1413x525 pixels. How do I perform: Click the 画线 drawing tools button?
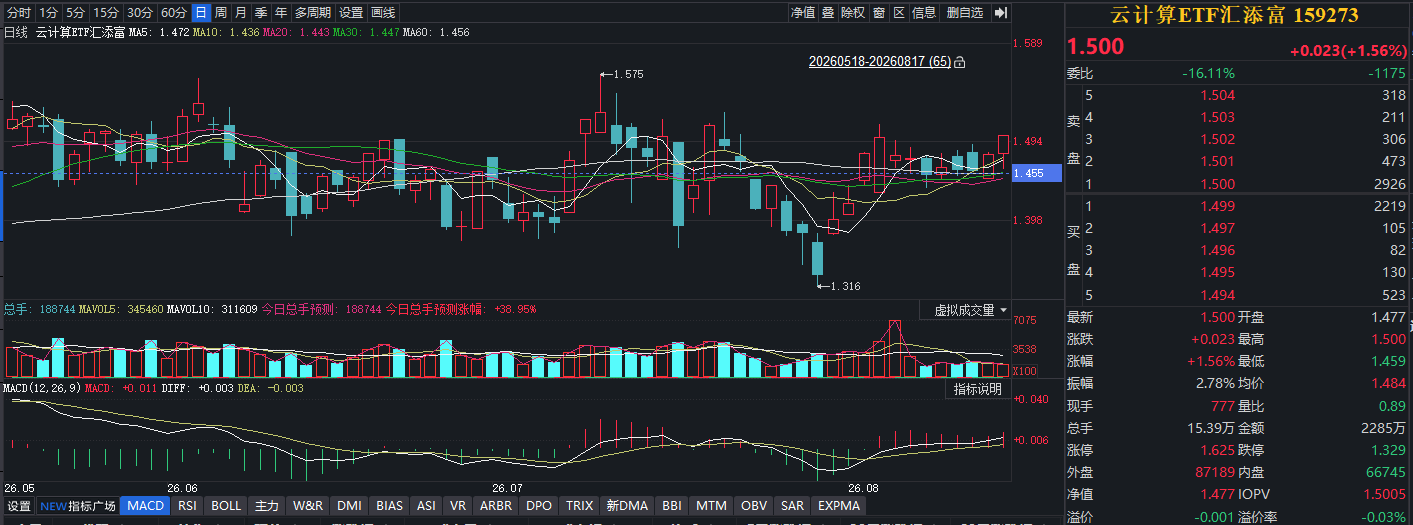(x=383, y=12)
